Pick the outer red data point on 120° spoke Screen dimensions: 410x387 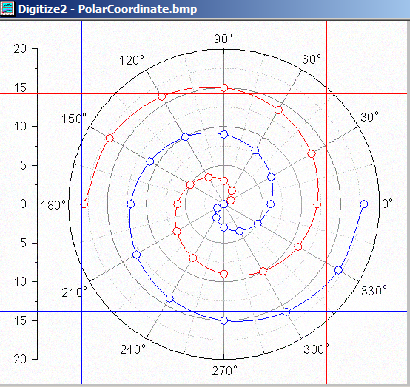coord(162,97)
